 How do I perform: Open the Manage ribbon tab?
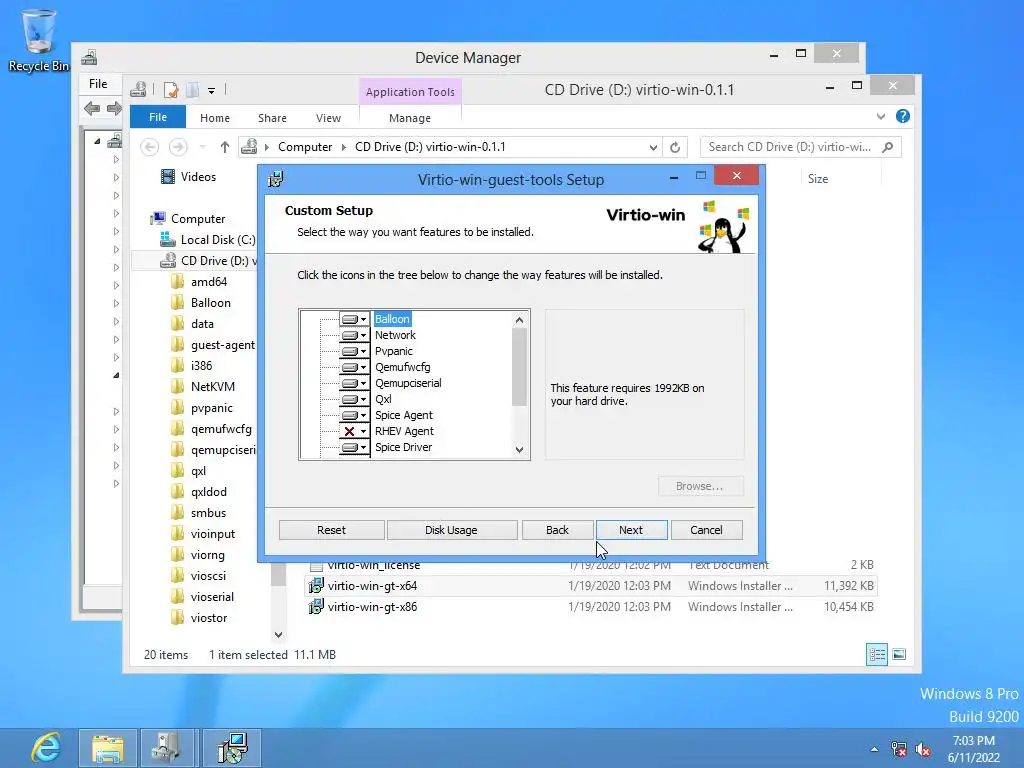coord(410,118)
